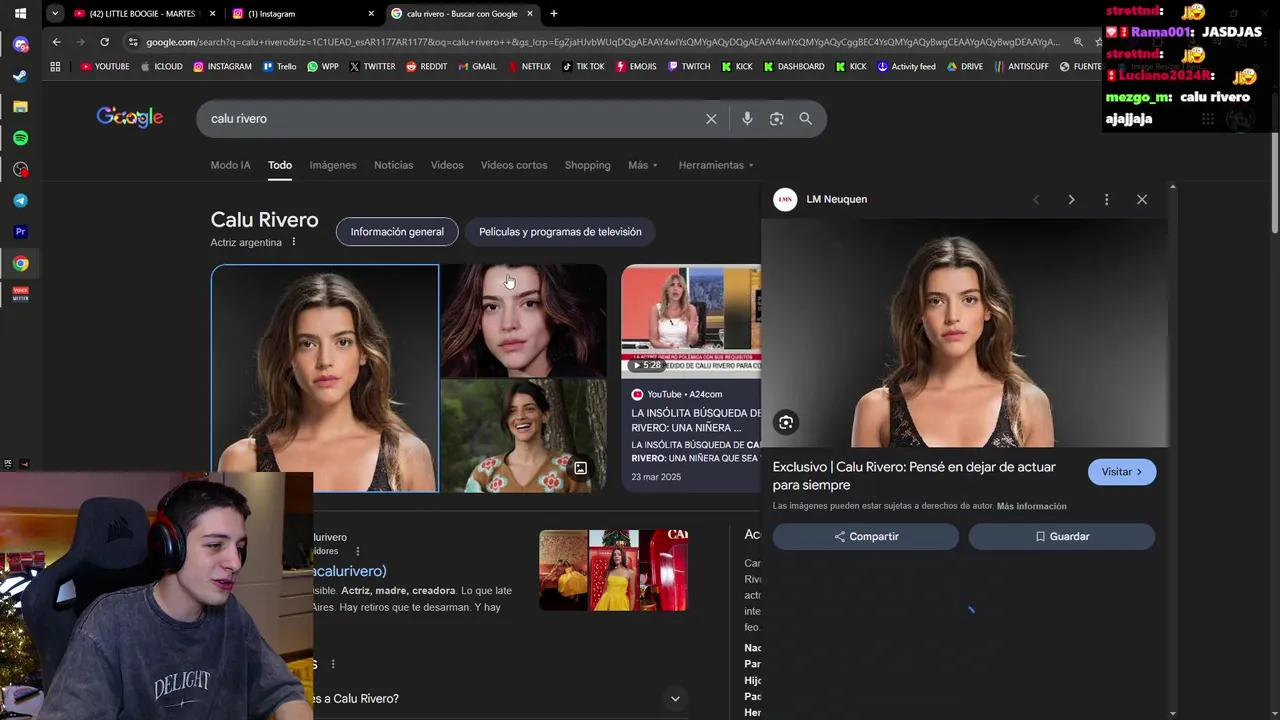Screen dimensions: 1280x720
Task: Switch to the Videos tab
Action: 447,165
